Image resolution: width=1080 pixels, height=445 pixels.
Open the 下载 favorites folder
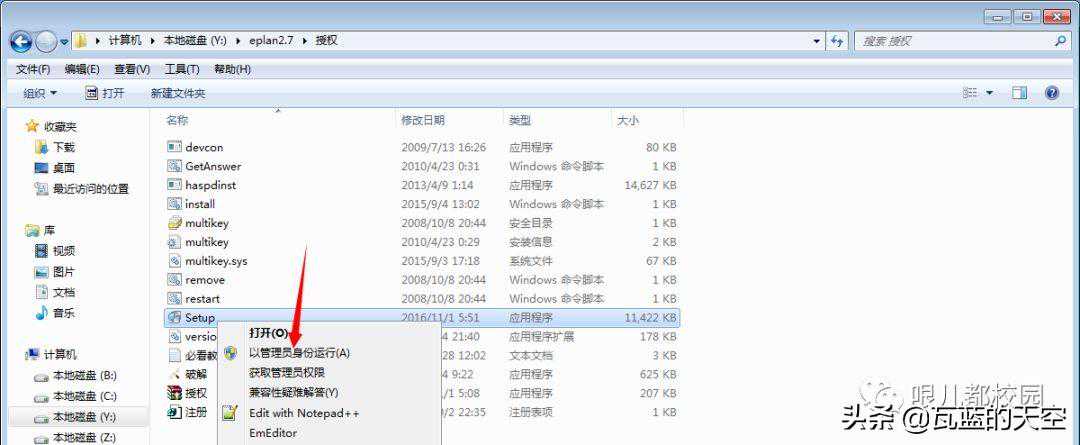64,147
